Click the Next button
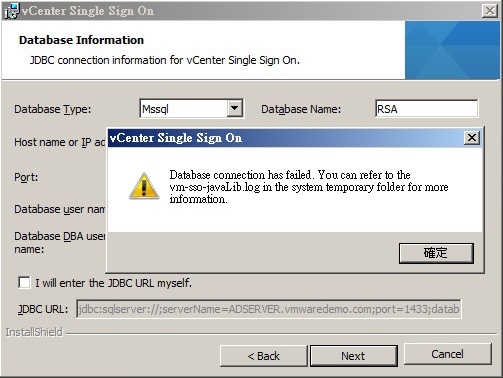The width and height of the screenshot is (503, 378). click(x=354, y=356)
